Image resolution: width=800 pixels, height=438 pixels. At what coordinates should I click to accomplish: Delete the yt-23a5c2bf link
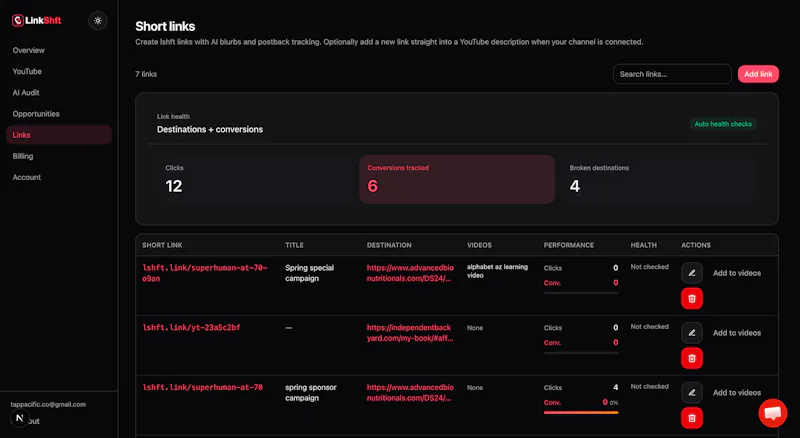(692, 358)
